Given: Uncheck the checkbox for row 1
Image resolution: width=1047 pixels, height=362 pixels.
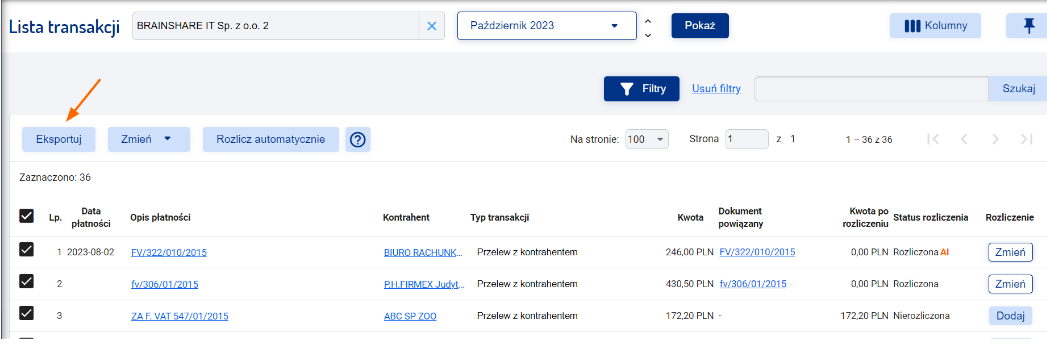Looking at the screenshot, I should tap(27, 250).
